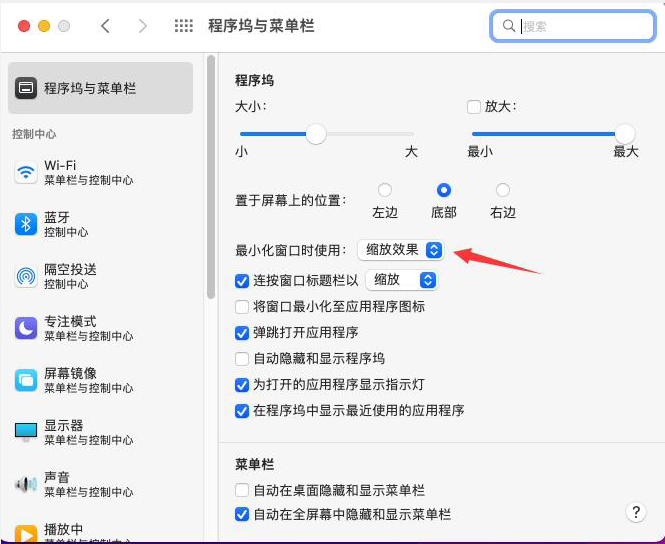Open the 显示器 sidebar entry
The width and height of the screenshot is (665, 544).
pyautogui.click(x=101, y=432)
